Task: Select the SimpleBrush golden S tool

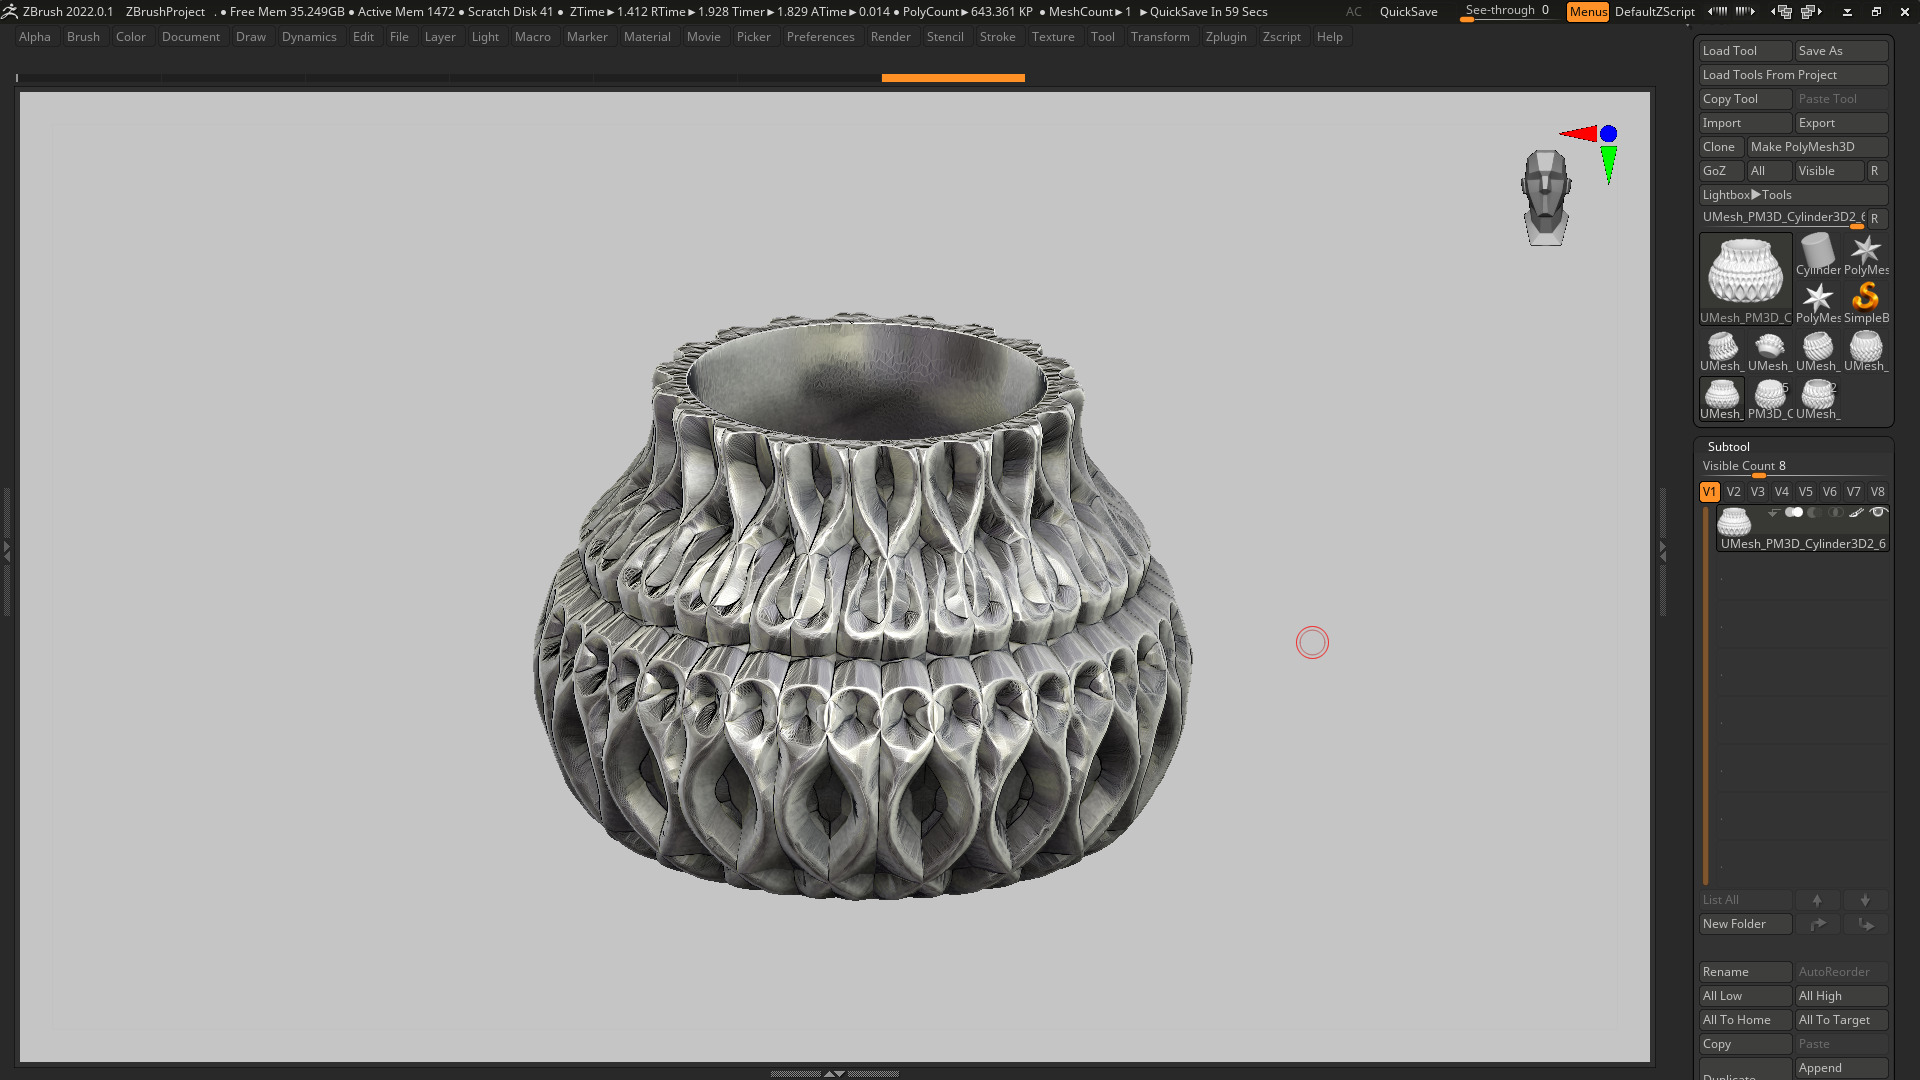Action: coord(1866,302)
